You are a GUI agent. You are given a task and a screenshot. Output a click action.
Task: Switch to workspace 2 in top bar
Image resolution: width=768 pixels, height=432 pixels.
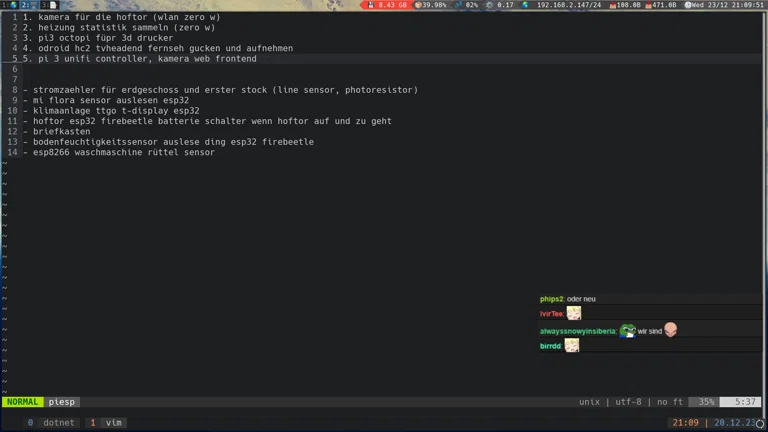point(24,5)
